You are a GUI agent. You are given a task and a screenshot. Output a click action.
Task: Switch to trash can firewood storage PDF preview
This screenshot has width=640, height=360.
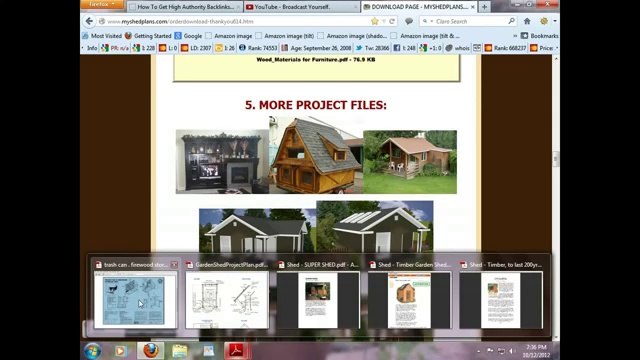136,300
